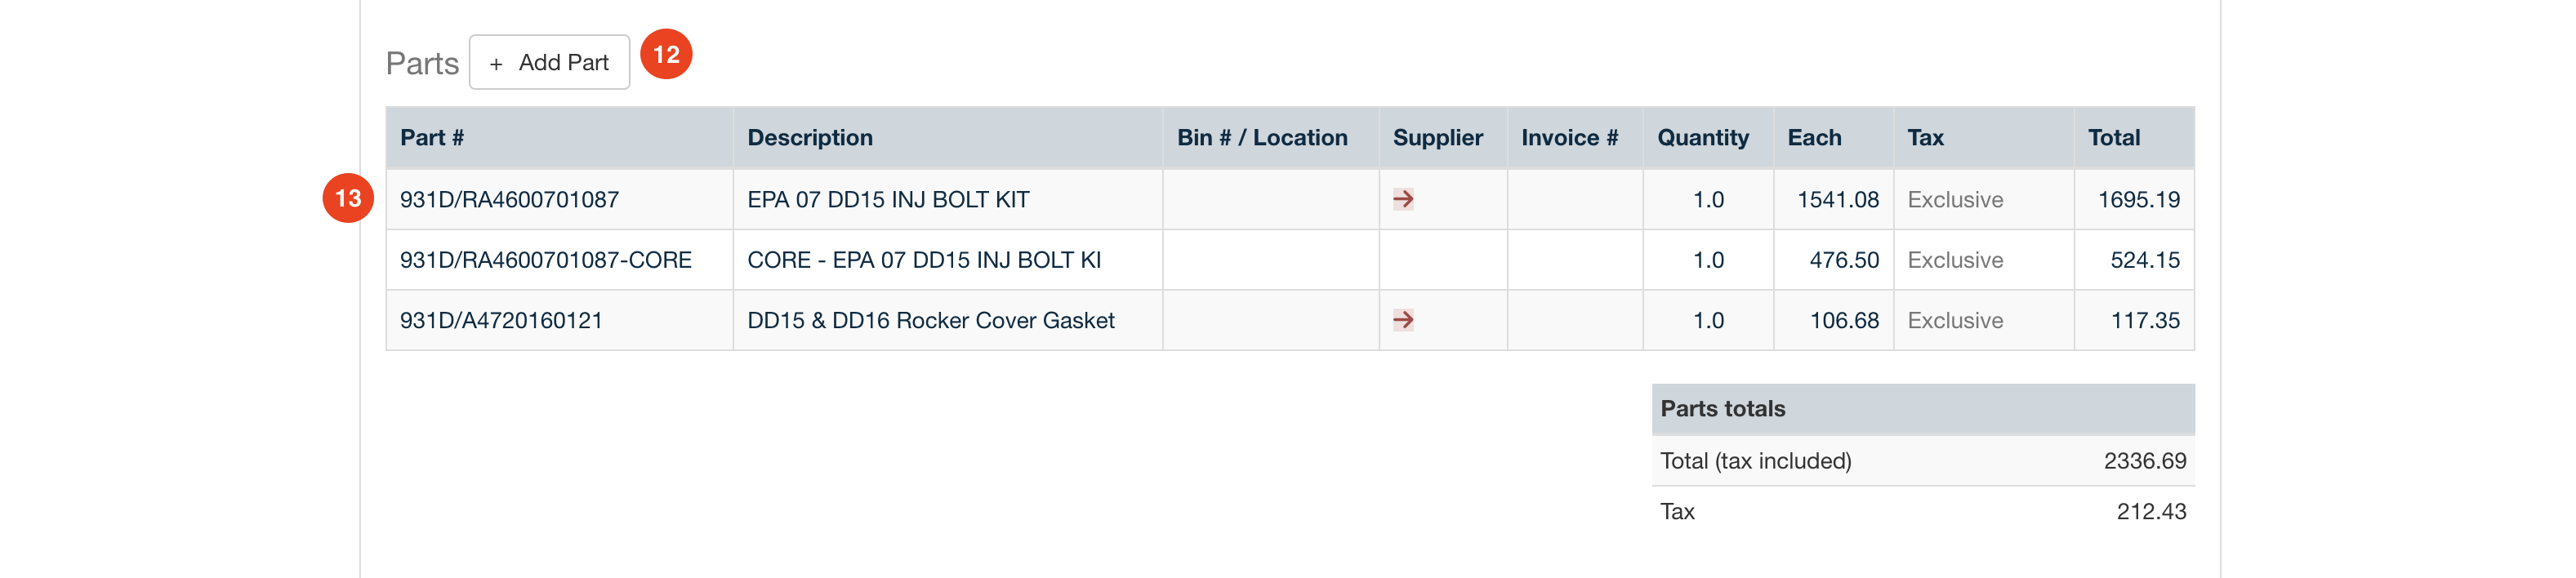The image size is (2576, 578).
Task: Click the Description column header
Action: tap(810, 138)
